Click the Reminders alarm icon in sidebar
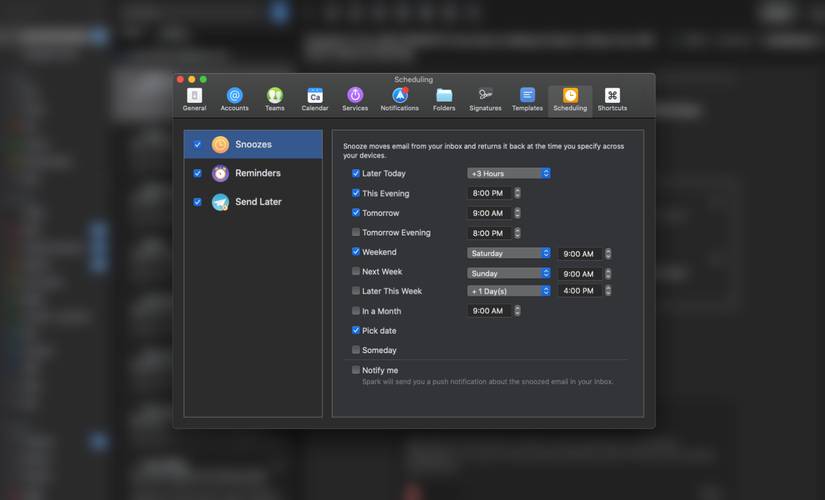 click(220, 173)
